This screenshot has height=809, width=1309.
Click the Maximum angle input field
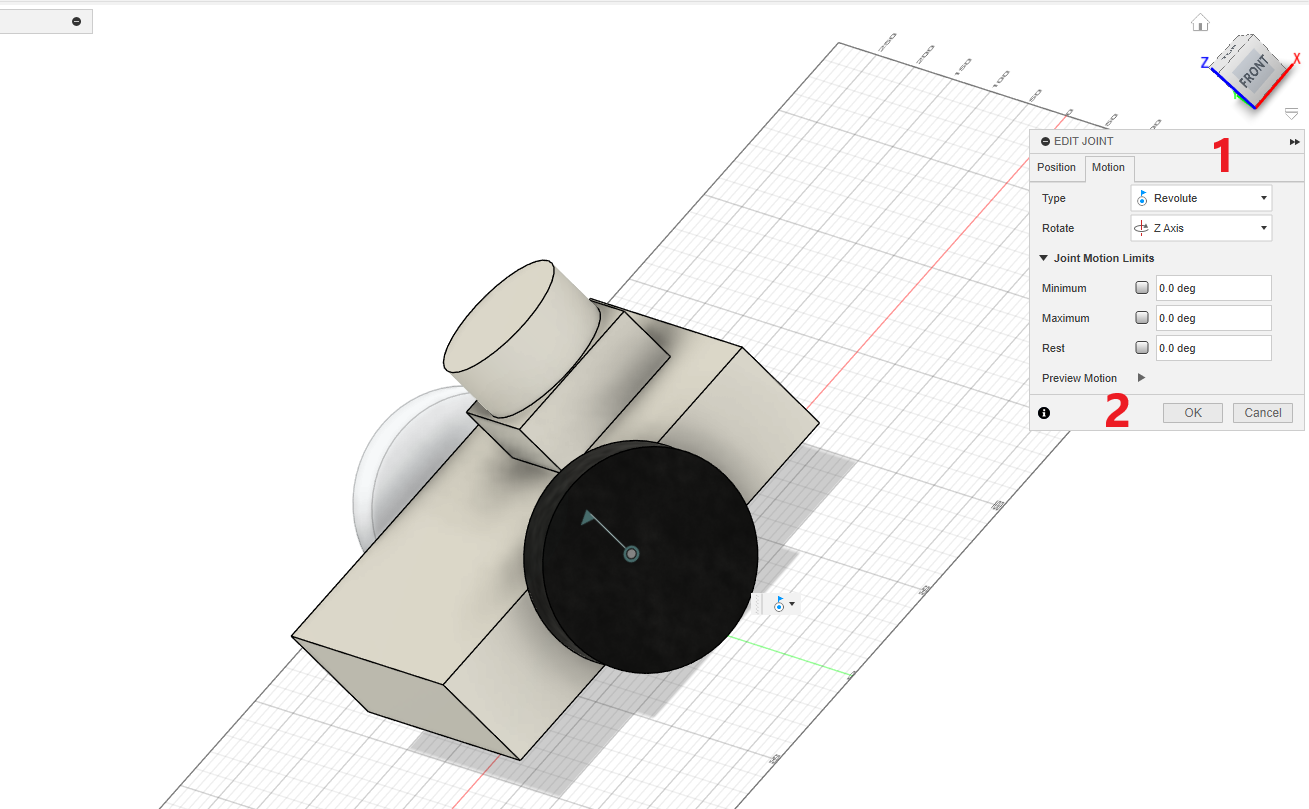1213,318
